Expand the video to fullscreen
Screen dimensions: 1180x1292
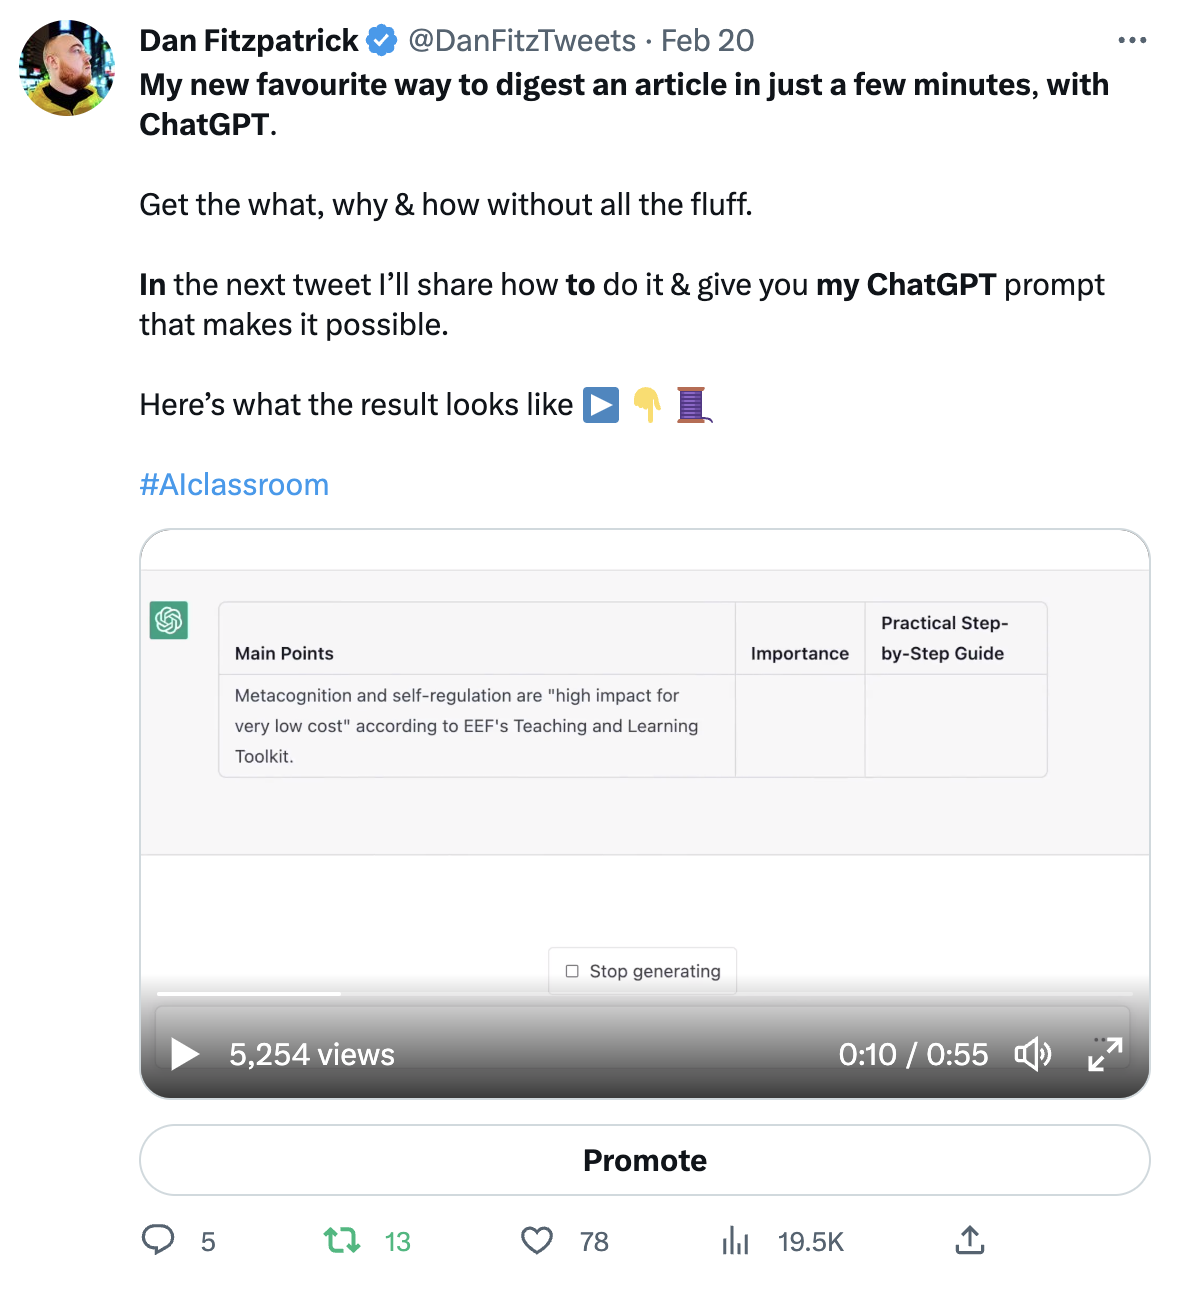click(x=1105, y=1054)
